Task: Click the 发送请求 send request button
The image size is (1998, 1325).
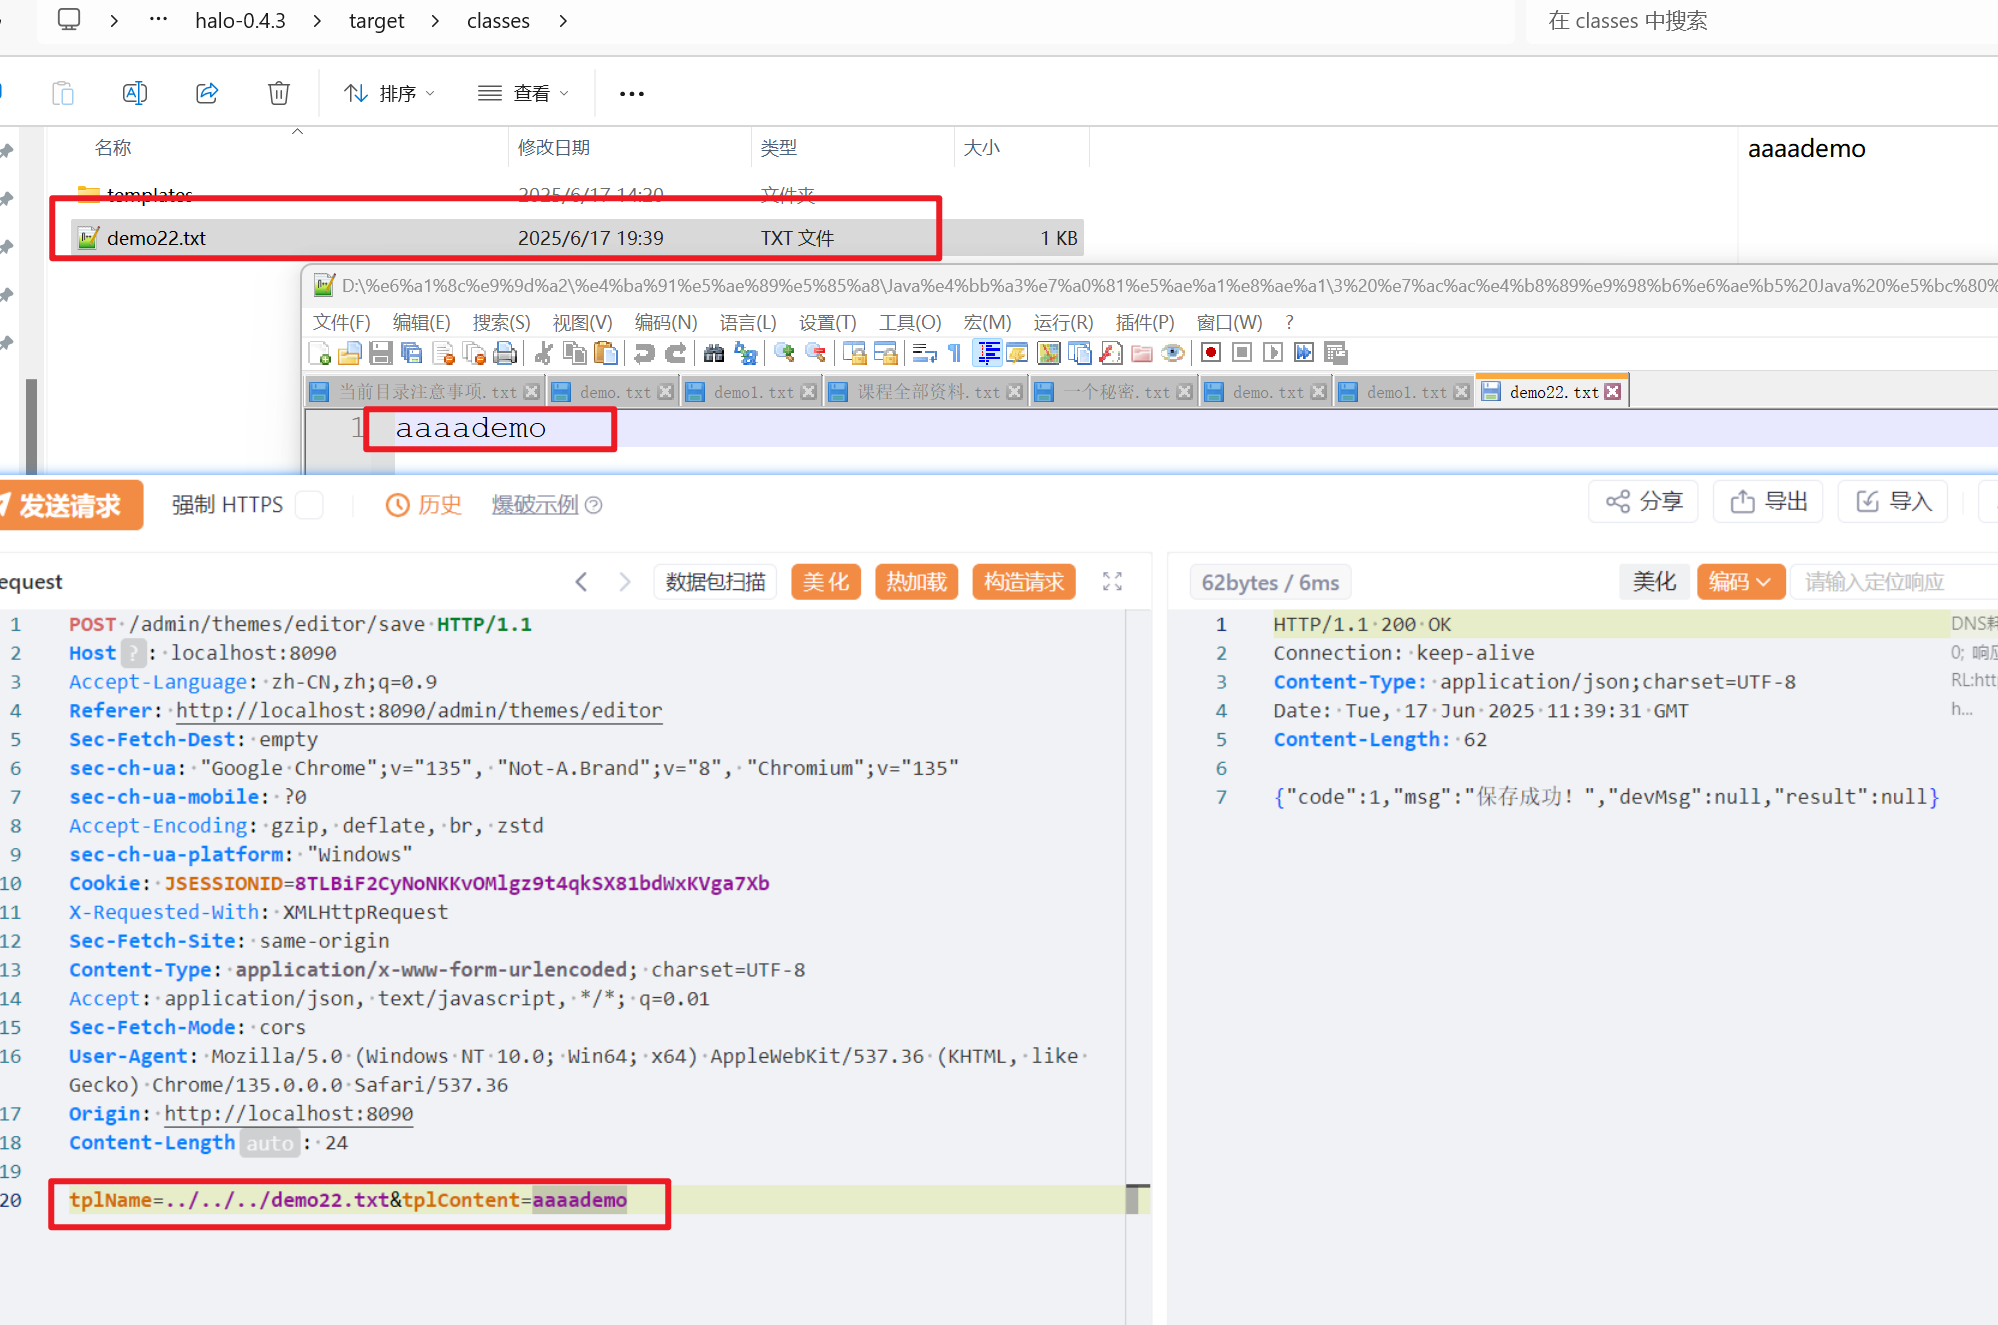Action: [x=70, y=505]
